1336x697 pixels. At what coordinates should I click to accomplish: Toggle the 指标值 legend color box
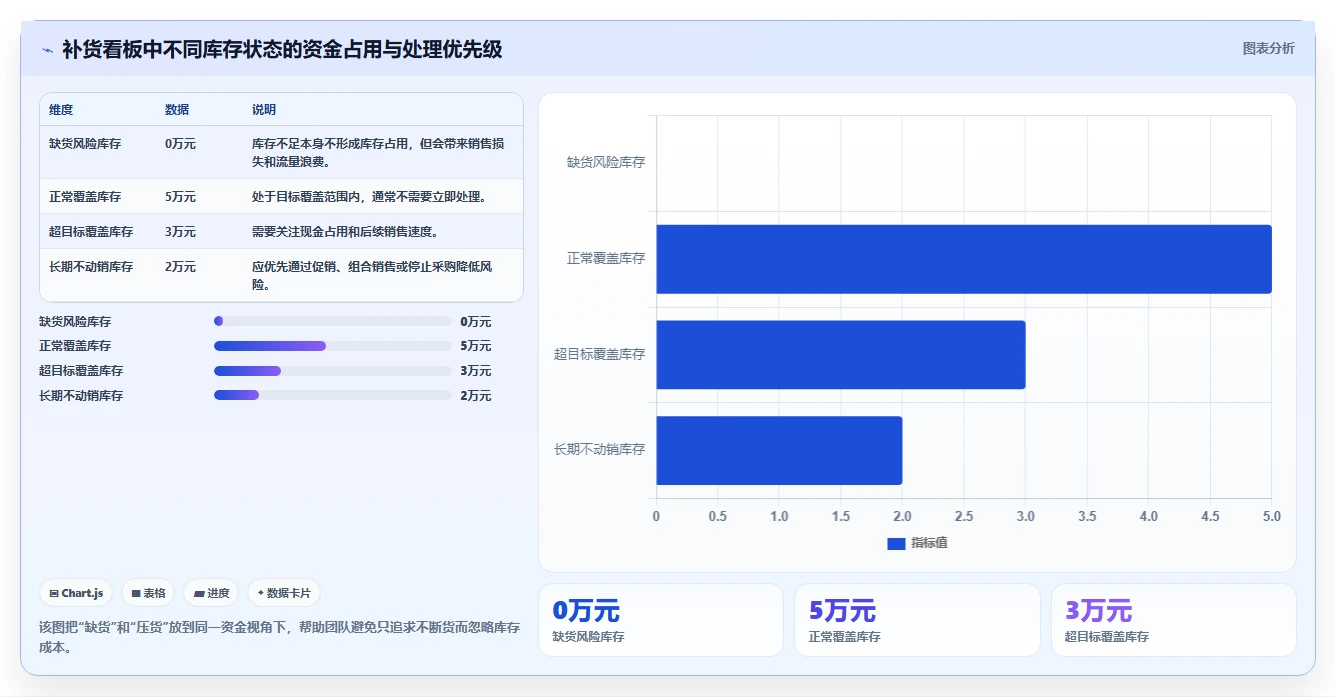coord(896,543)
